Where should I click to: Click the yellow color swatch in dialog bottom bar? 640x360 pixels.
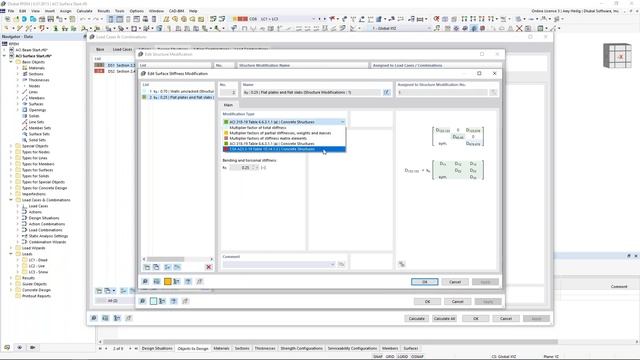click(167, 281)
